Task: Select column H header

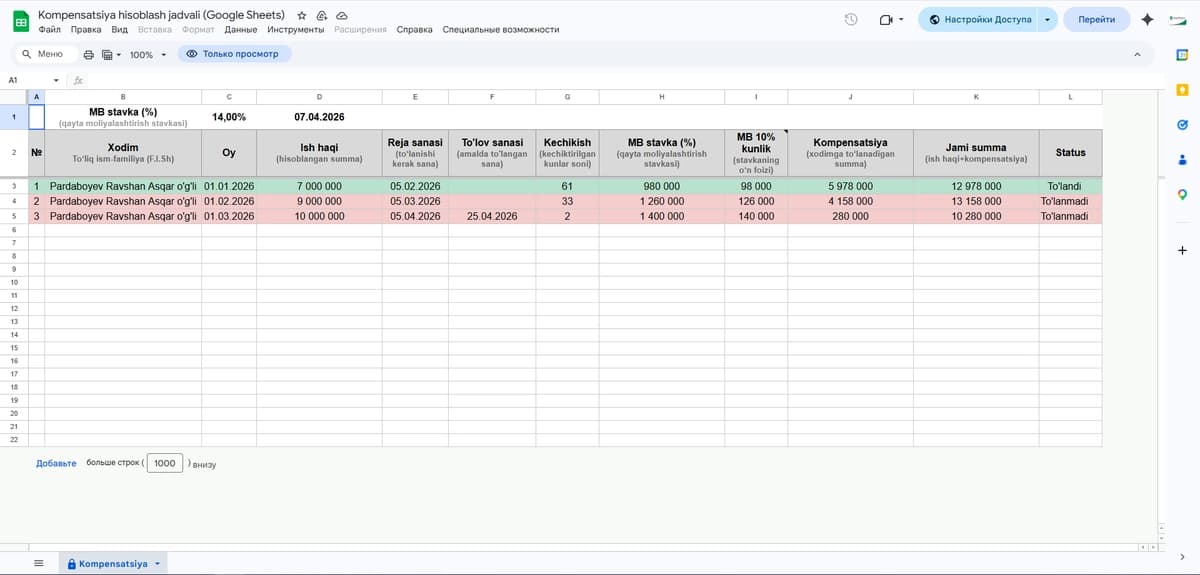Action: [x=662, y=97]
